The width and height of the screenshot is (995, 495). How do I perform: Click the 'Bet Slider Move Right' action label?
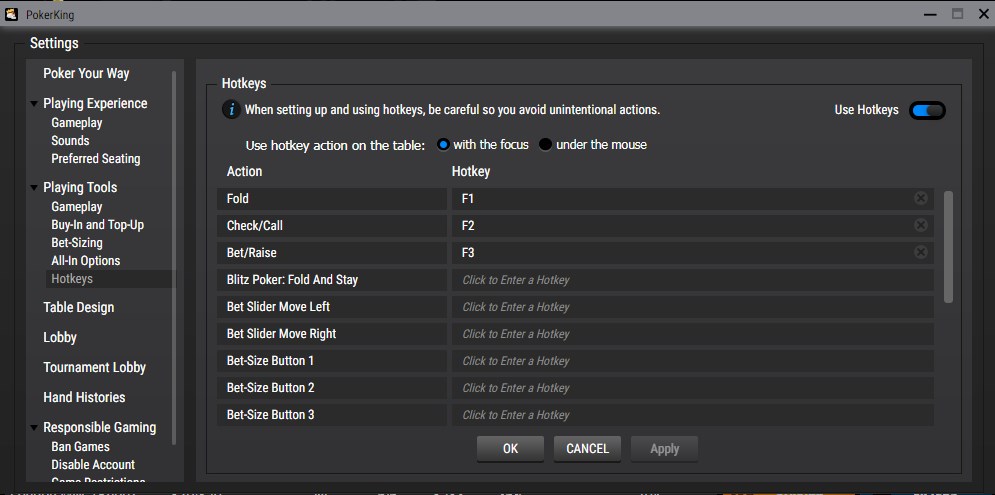[281, 334]
